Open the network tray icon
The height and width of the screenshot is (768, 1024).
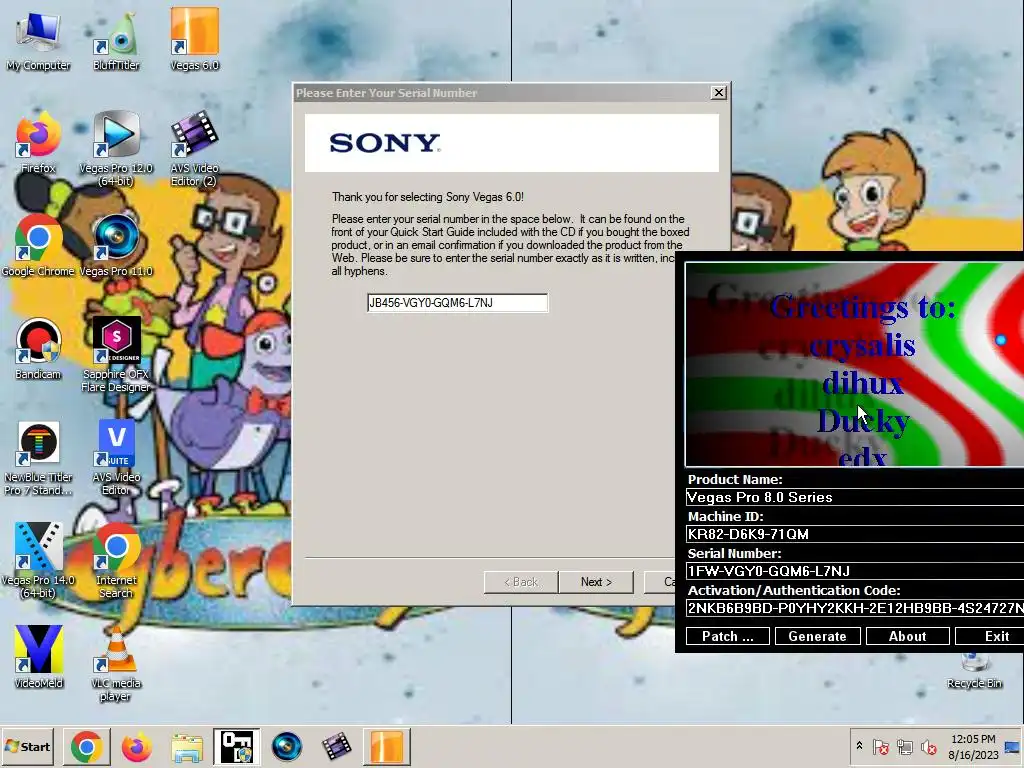[904, 746]
